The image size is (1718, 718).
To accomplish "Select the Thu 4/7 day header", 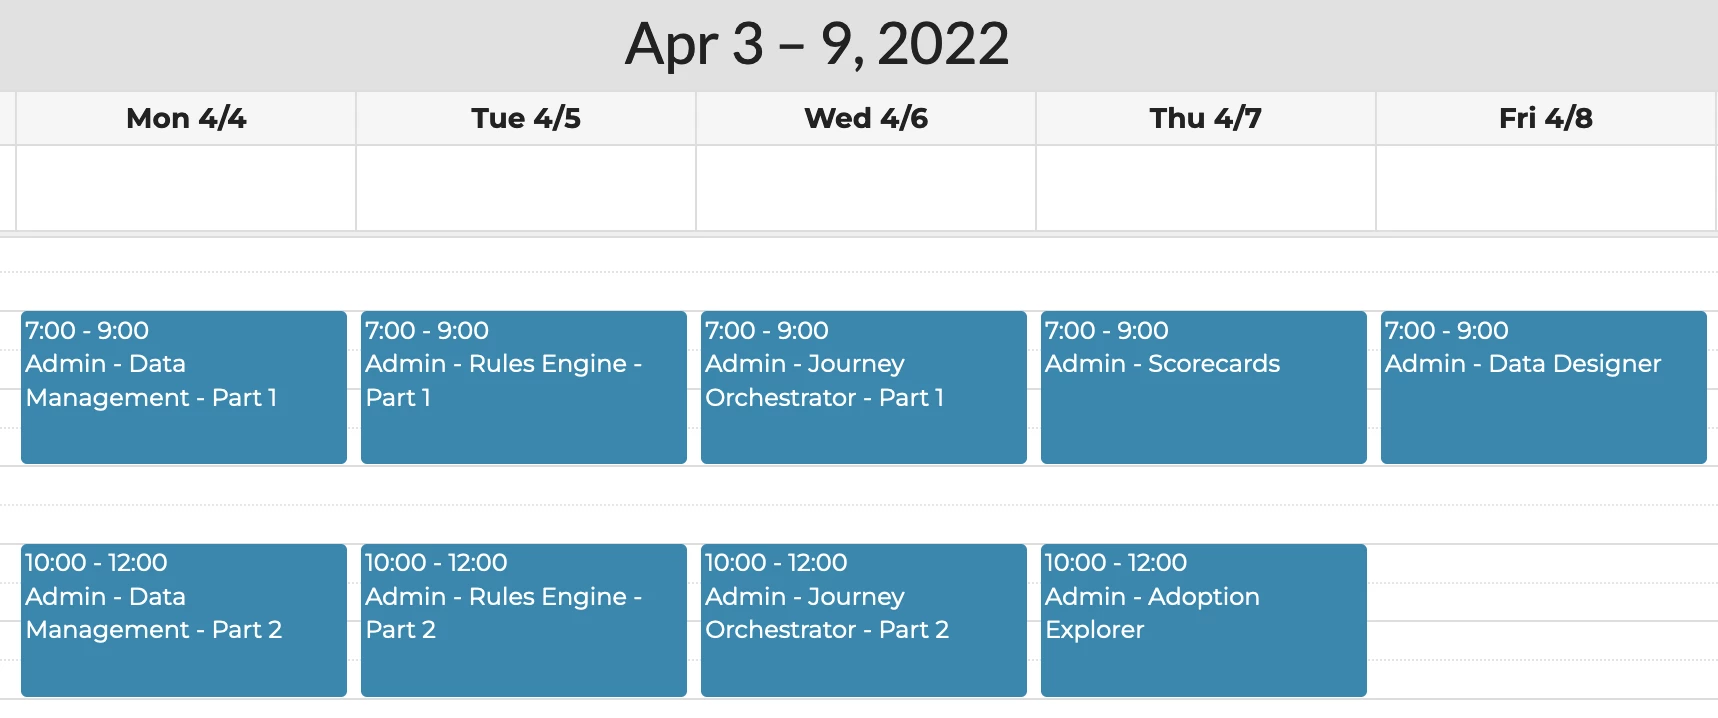I will tap(1206, 118).
